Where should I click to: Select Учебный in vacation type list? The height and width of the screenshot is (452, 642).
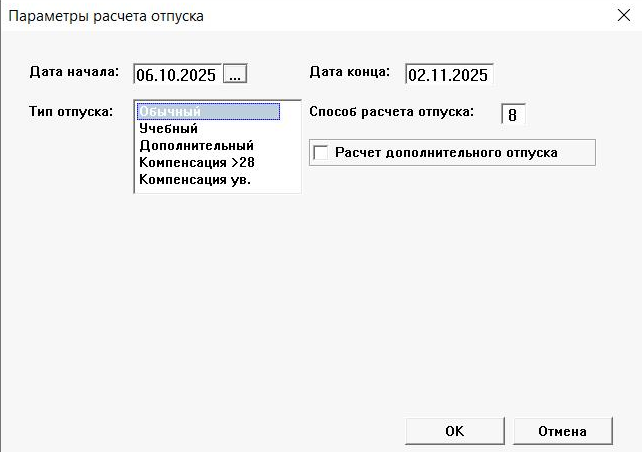169,128
